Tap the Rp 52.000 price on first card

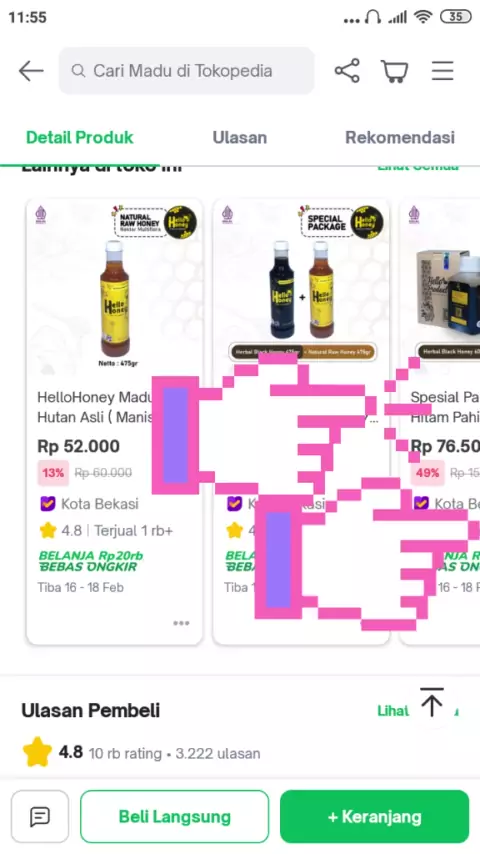78,446
